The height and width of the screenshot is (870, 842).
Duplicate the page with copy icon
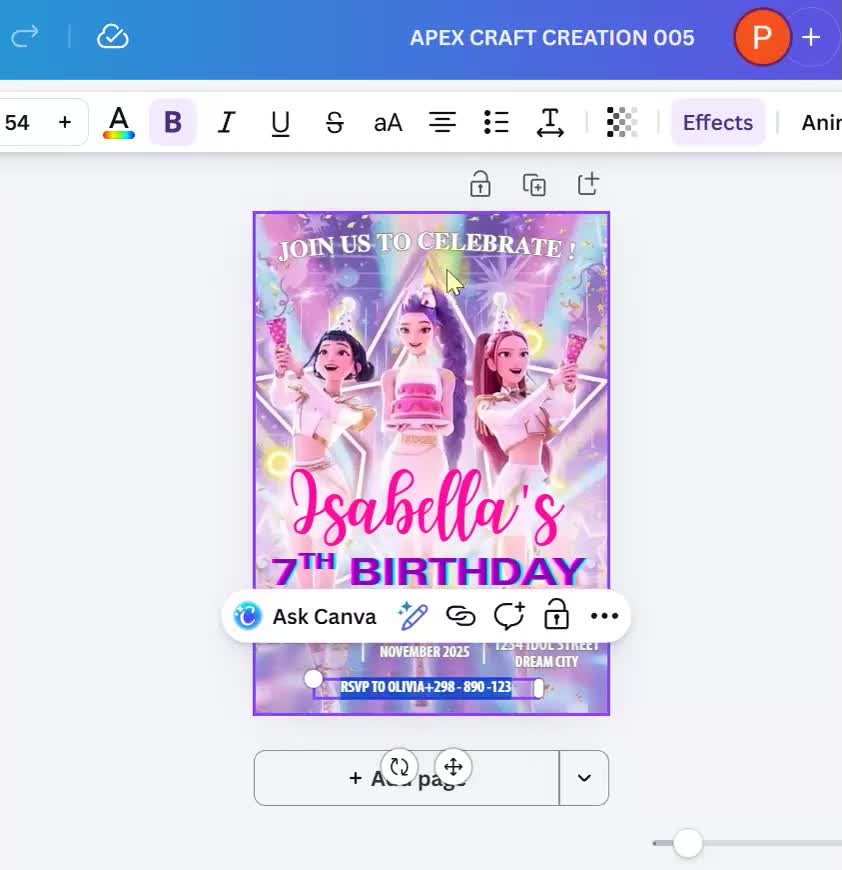(x=534, y=184)
